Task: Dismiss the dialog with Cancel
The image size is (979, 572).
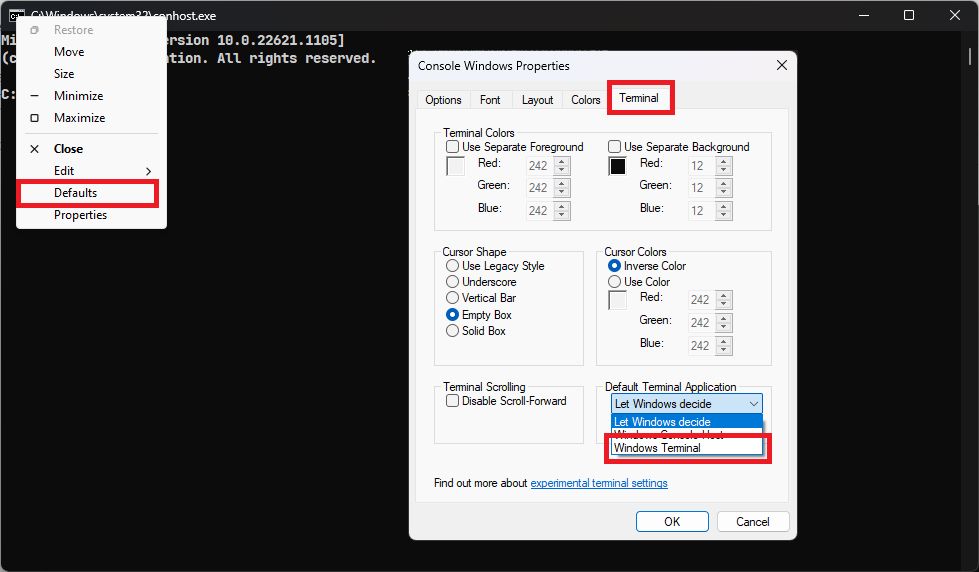Action: (752, 521)
